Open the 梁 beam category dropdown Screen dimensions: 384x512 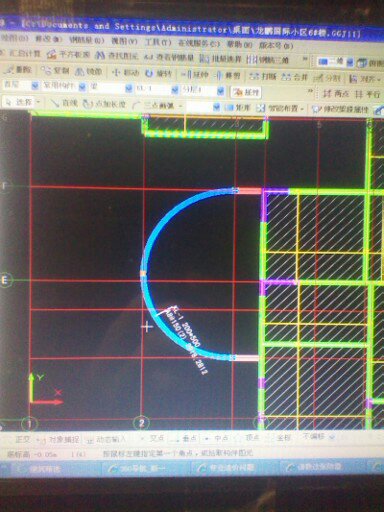[111, 88]
